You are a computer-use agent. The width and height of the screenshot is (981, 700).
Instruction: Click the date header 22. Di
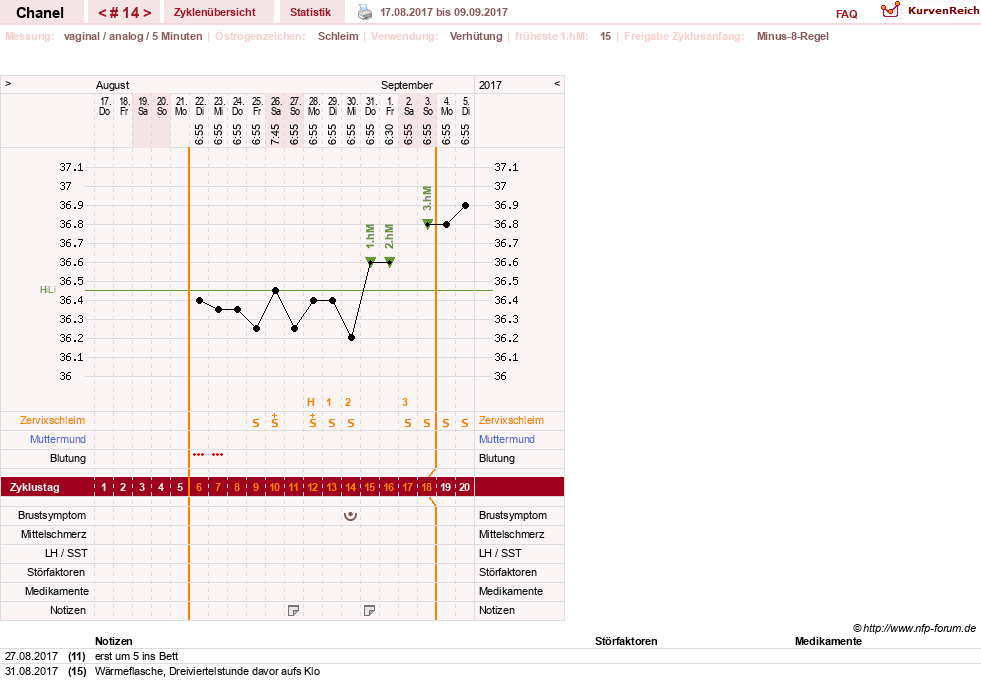pyautogui.click(x=200, y=106)
